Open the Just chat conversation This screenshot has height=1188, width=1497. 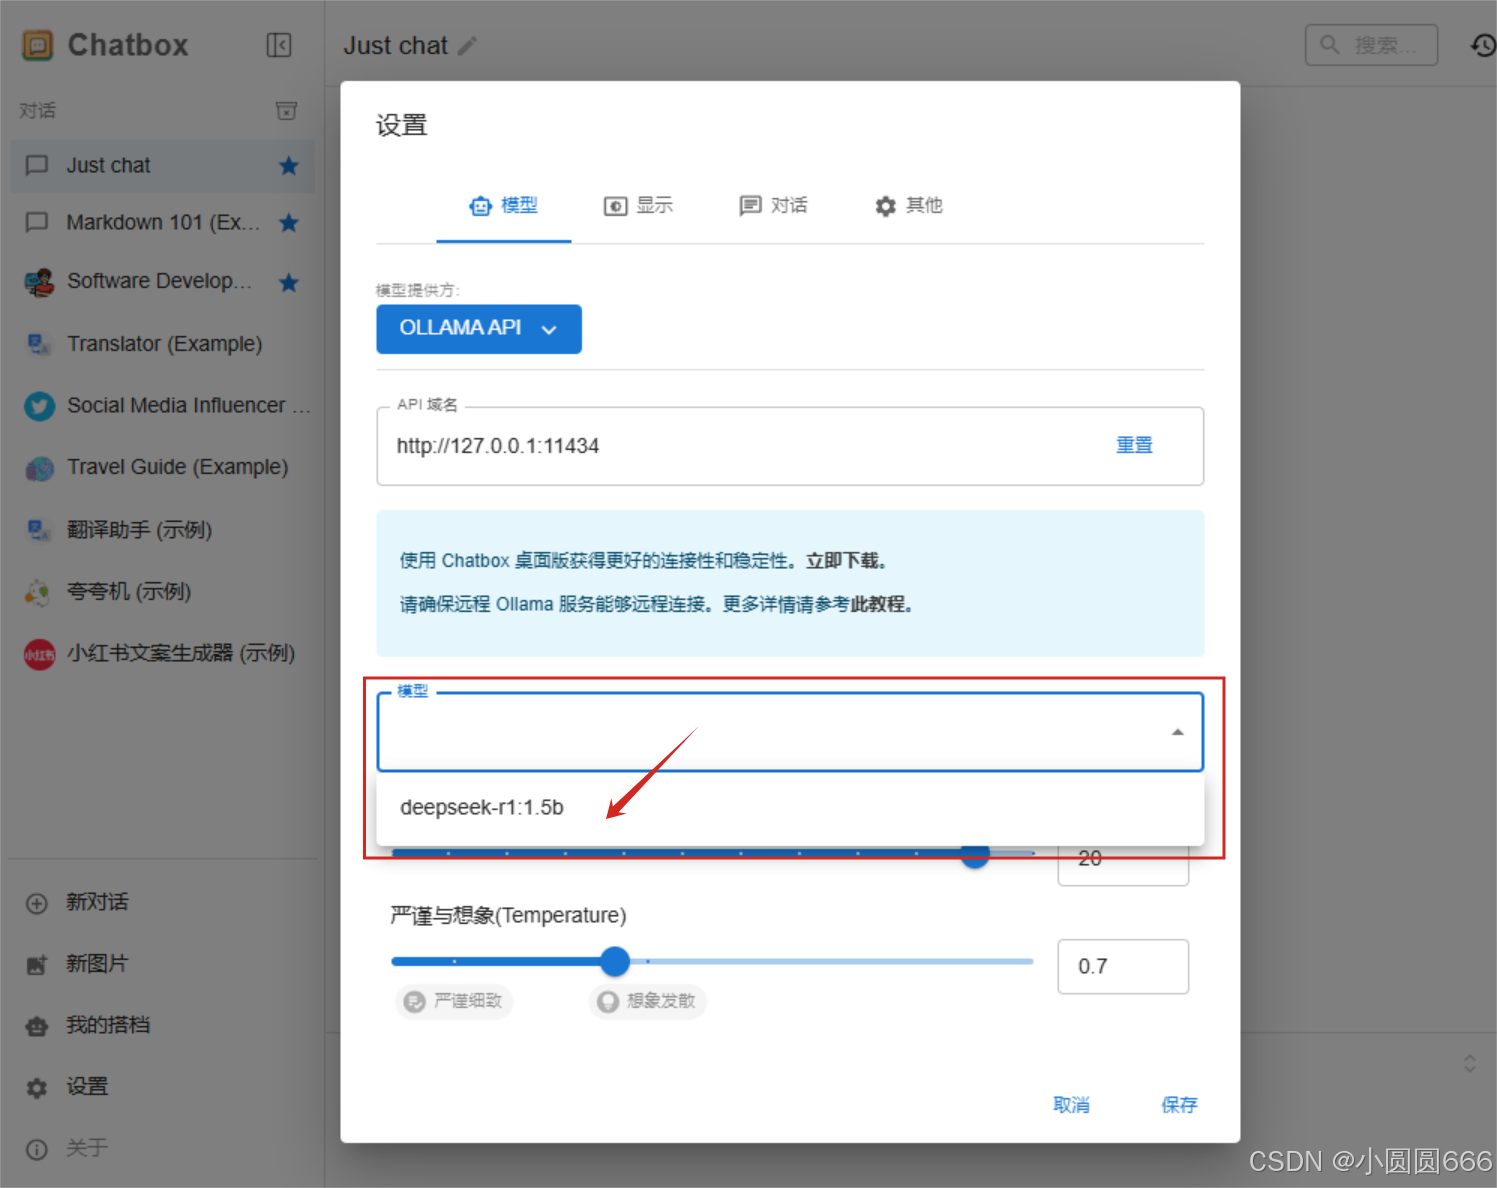162,166
